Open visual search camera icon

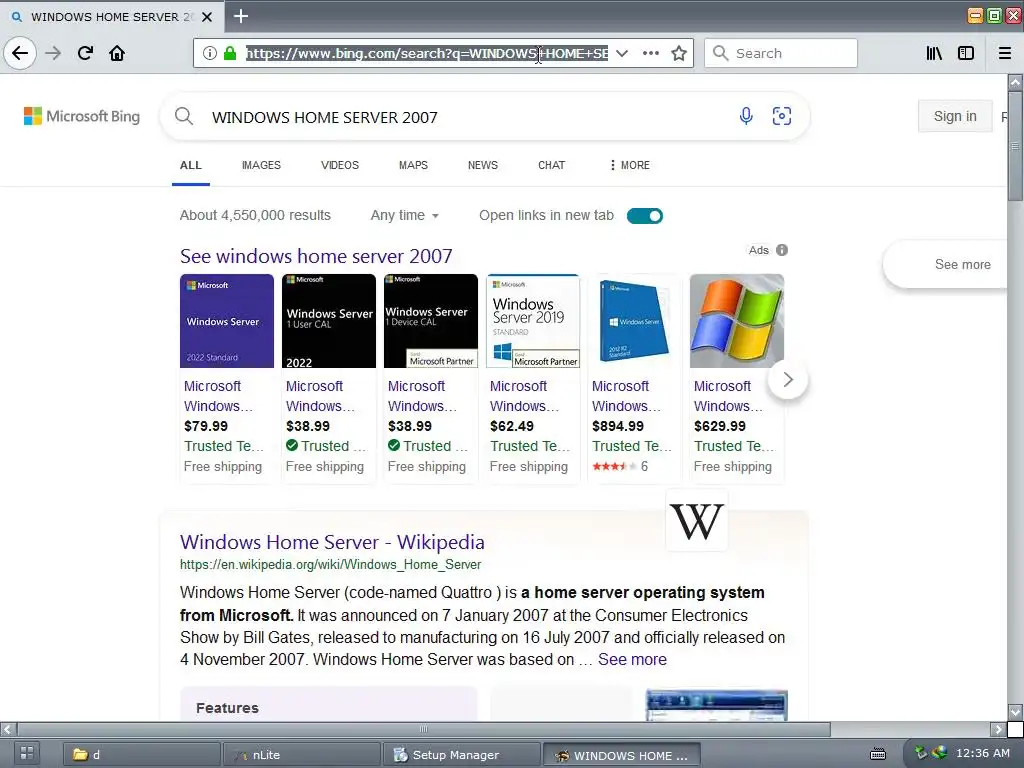pos(782,116)
